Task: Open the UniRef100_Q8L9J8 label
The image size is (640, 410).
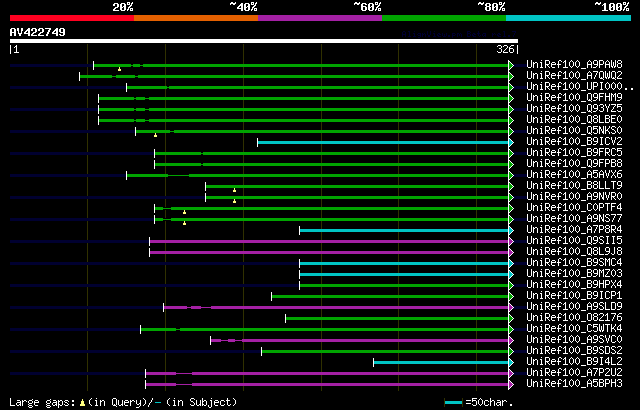Action: click(574, 252)
